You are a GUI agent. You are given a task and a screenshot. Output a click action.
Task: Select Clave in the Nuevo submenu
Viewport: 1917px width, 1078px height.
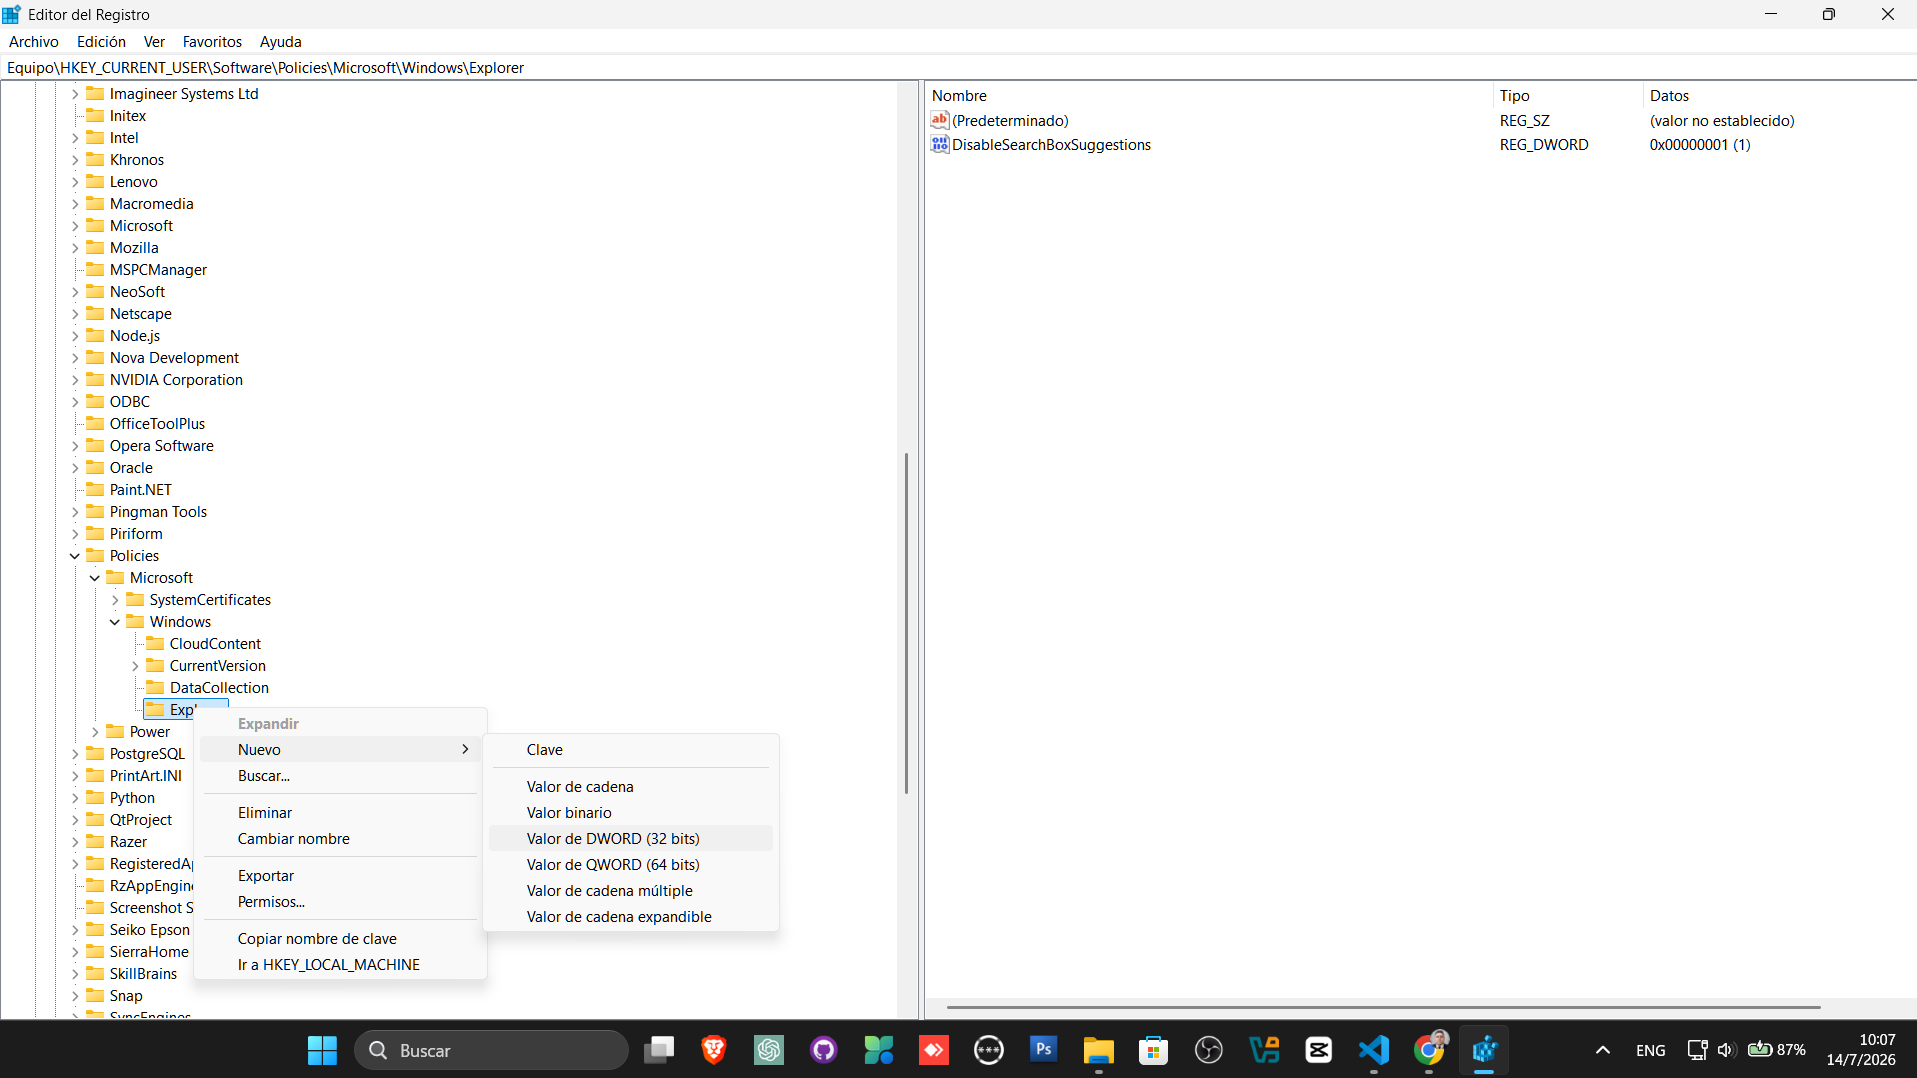(x=631, y=749)
